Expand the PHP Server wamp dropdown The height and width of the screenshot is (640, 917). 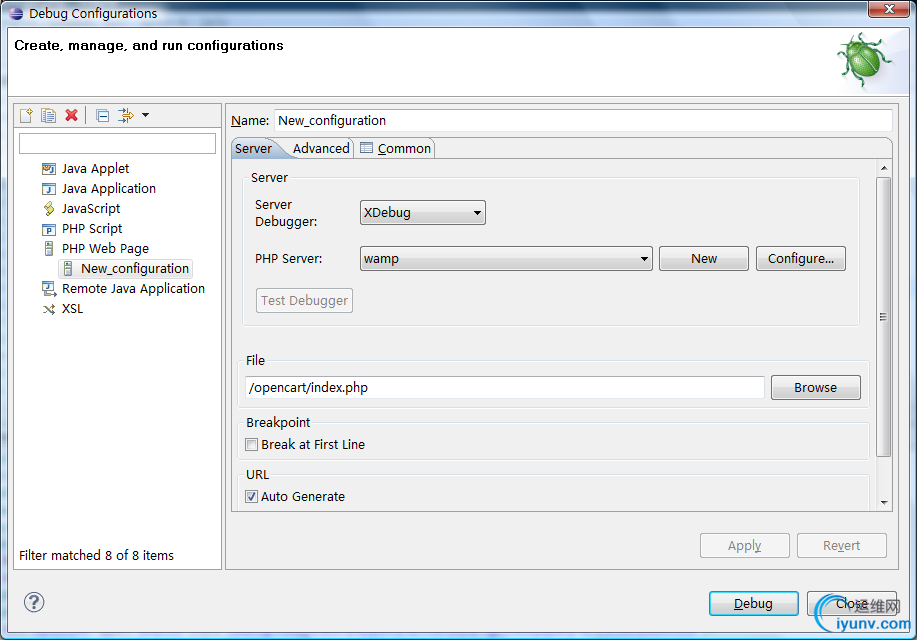coord(506,259)
